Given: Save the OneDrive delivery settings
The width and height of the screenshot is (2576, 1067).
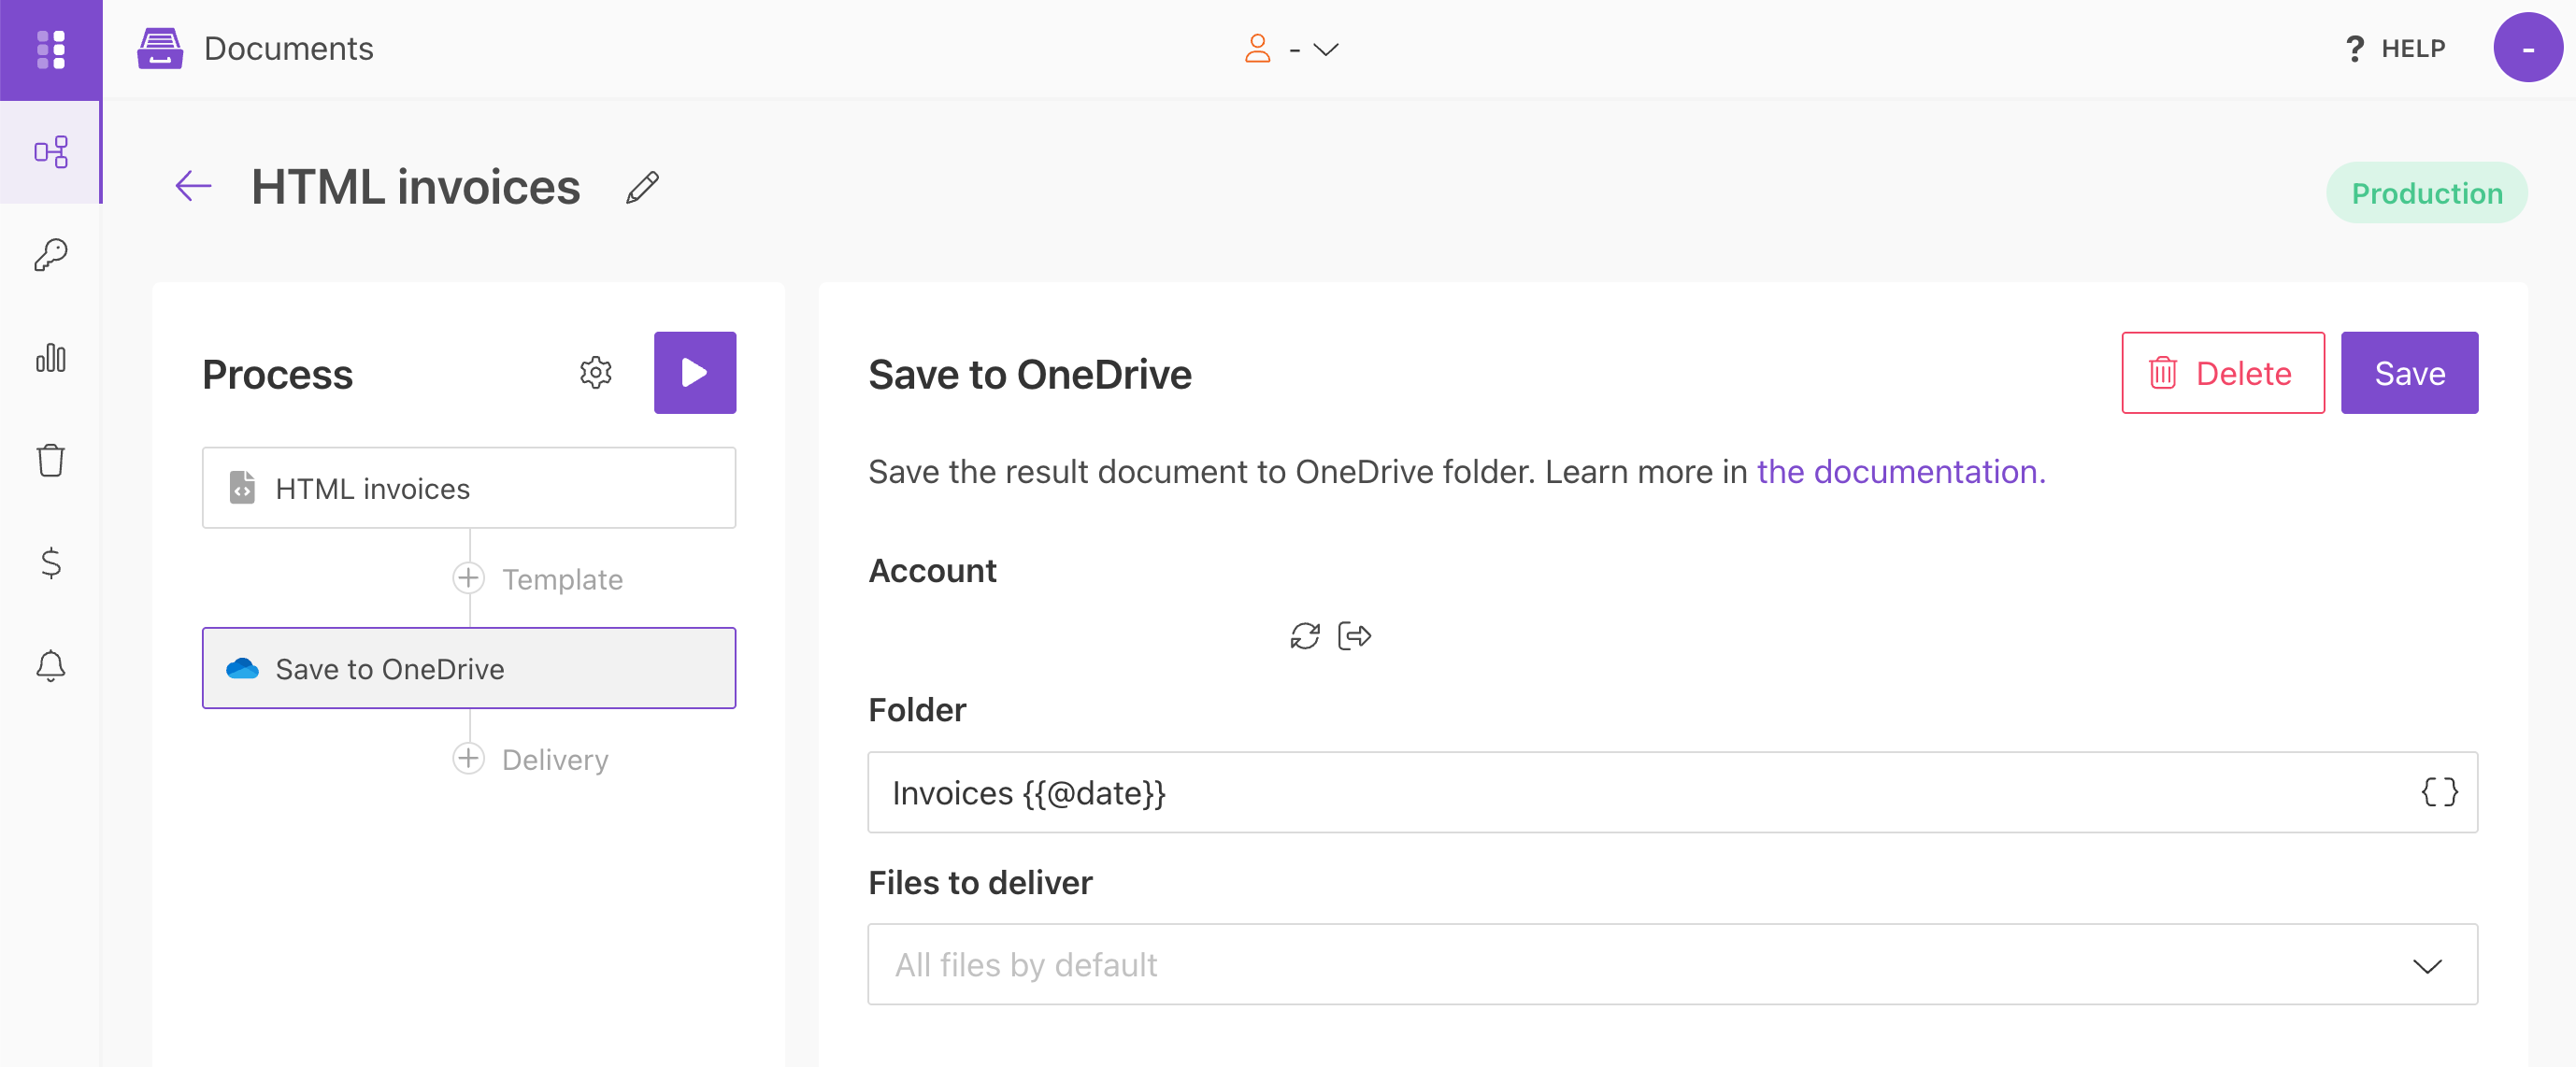Looking at the screenshot, I should pyautogui.click(x=2409, y=373).
